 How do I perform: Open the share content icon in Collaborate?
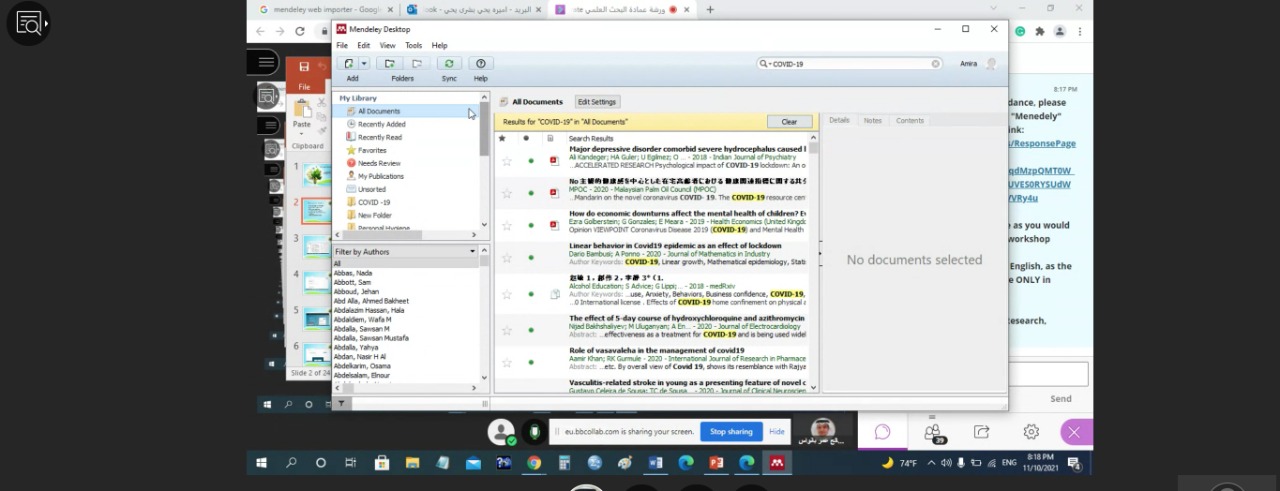coord(981,432)
